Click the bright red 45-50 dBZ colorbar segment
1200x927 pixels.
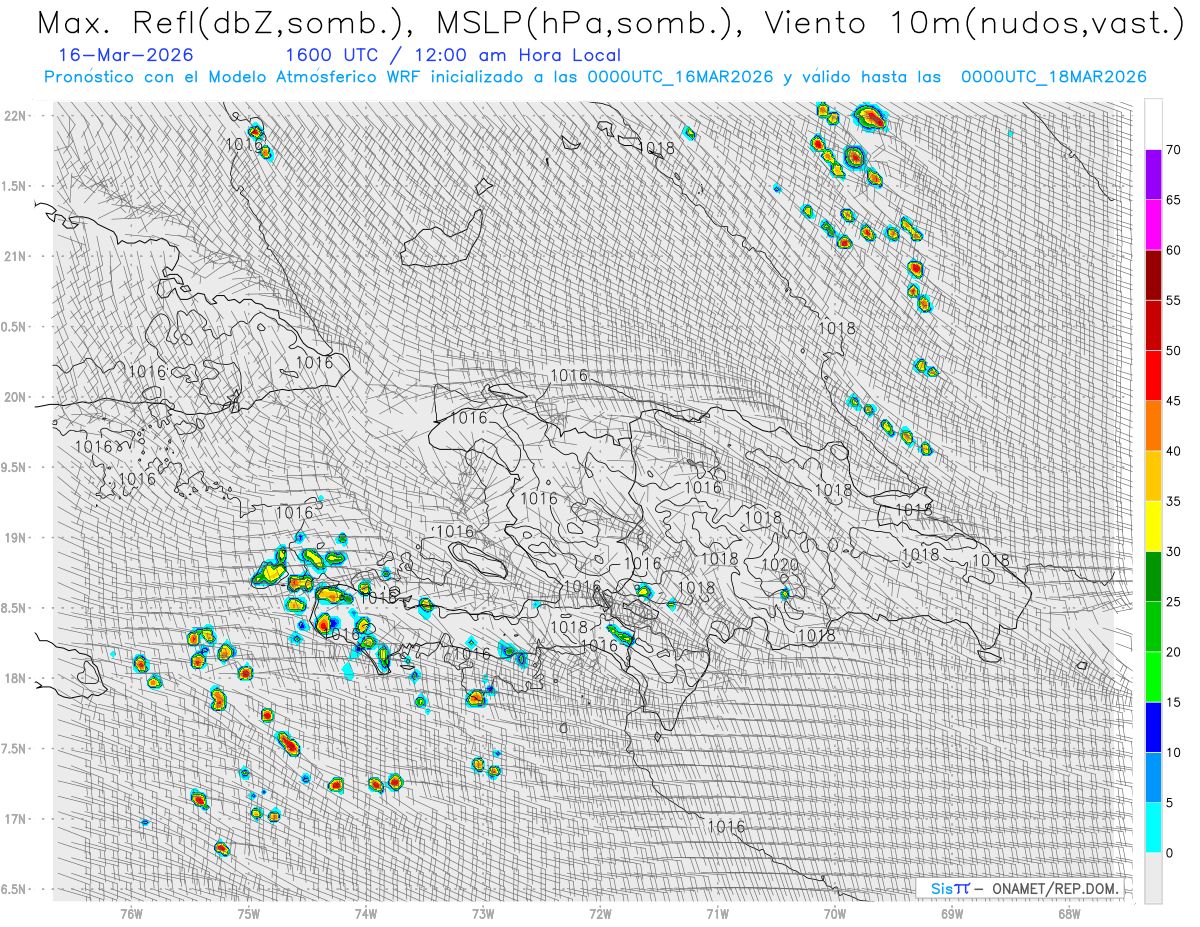(1153, 376)
